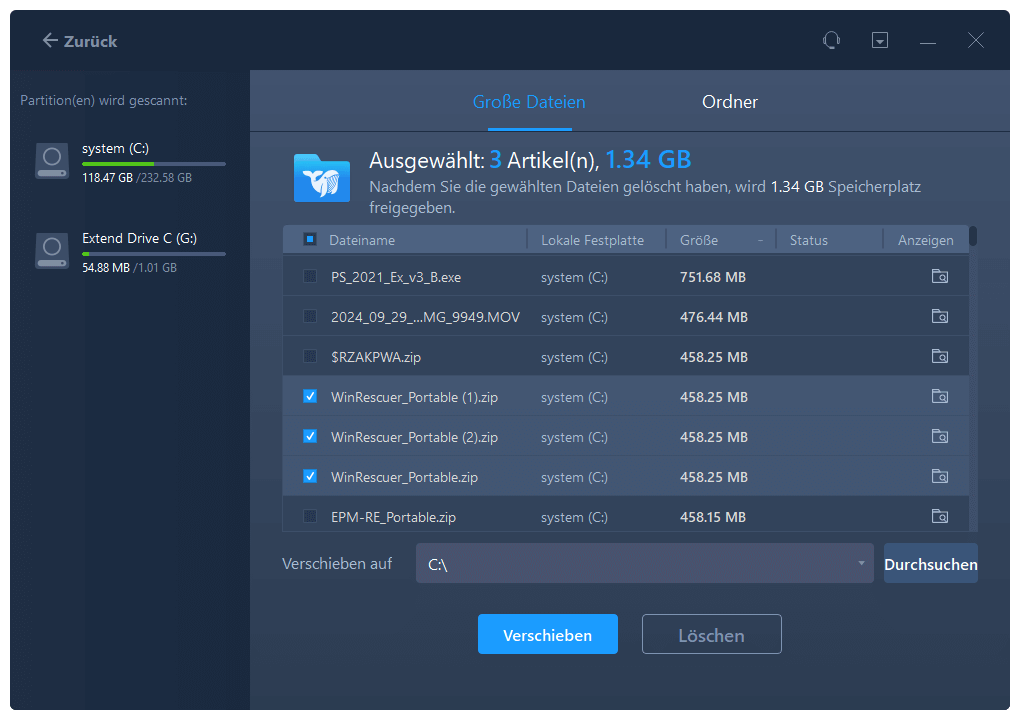Screen dimensions: 1020x720
Task: Open location of EPM-RE_Portable.zip
Action: (x=939, y=517)
